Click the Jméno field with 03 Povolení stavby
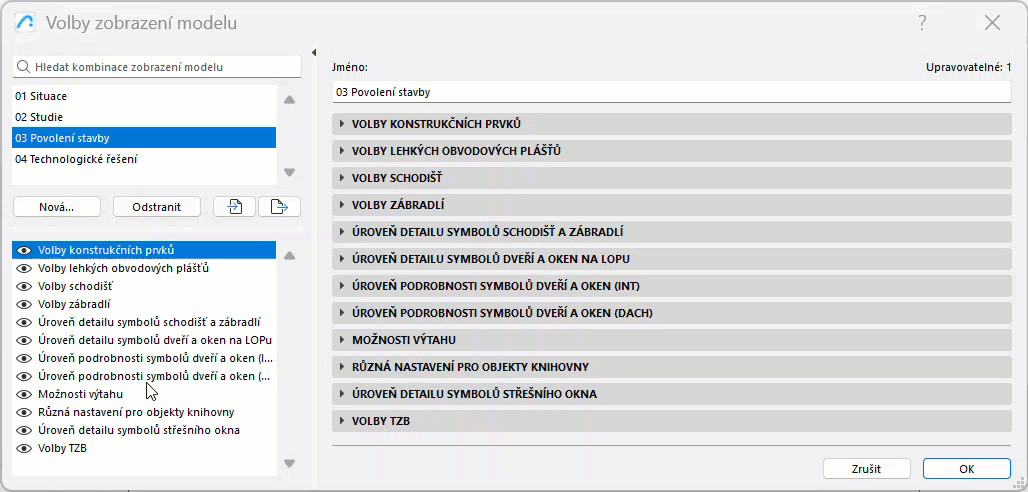 coord(672,92)
